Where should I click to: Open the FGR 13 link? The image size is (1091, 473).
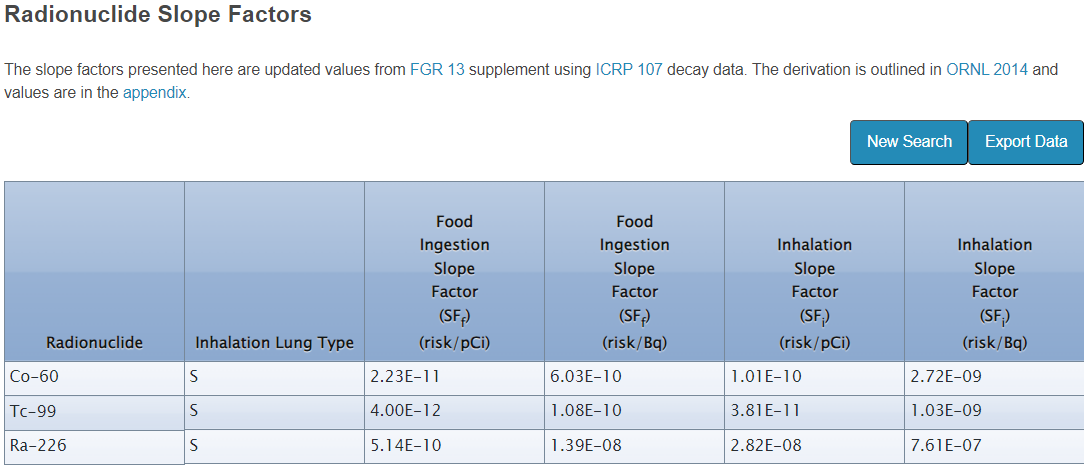point(437,70)
